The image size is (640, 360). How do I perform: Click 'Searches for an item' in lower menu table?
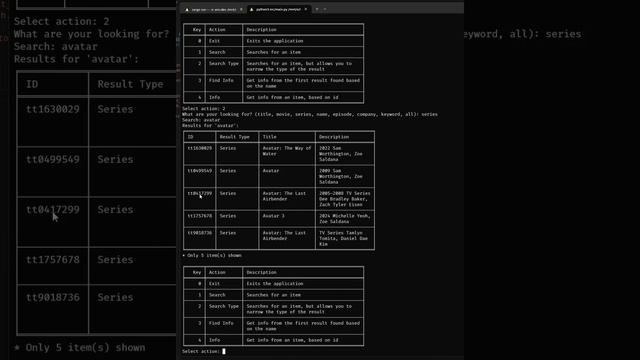click(x=273, y=295)
